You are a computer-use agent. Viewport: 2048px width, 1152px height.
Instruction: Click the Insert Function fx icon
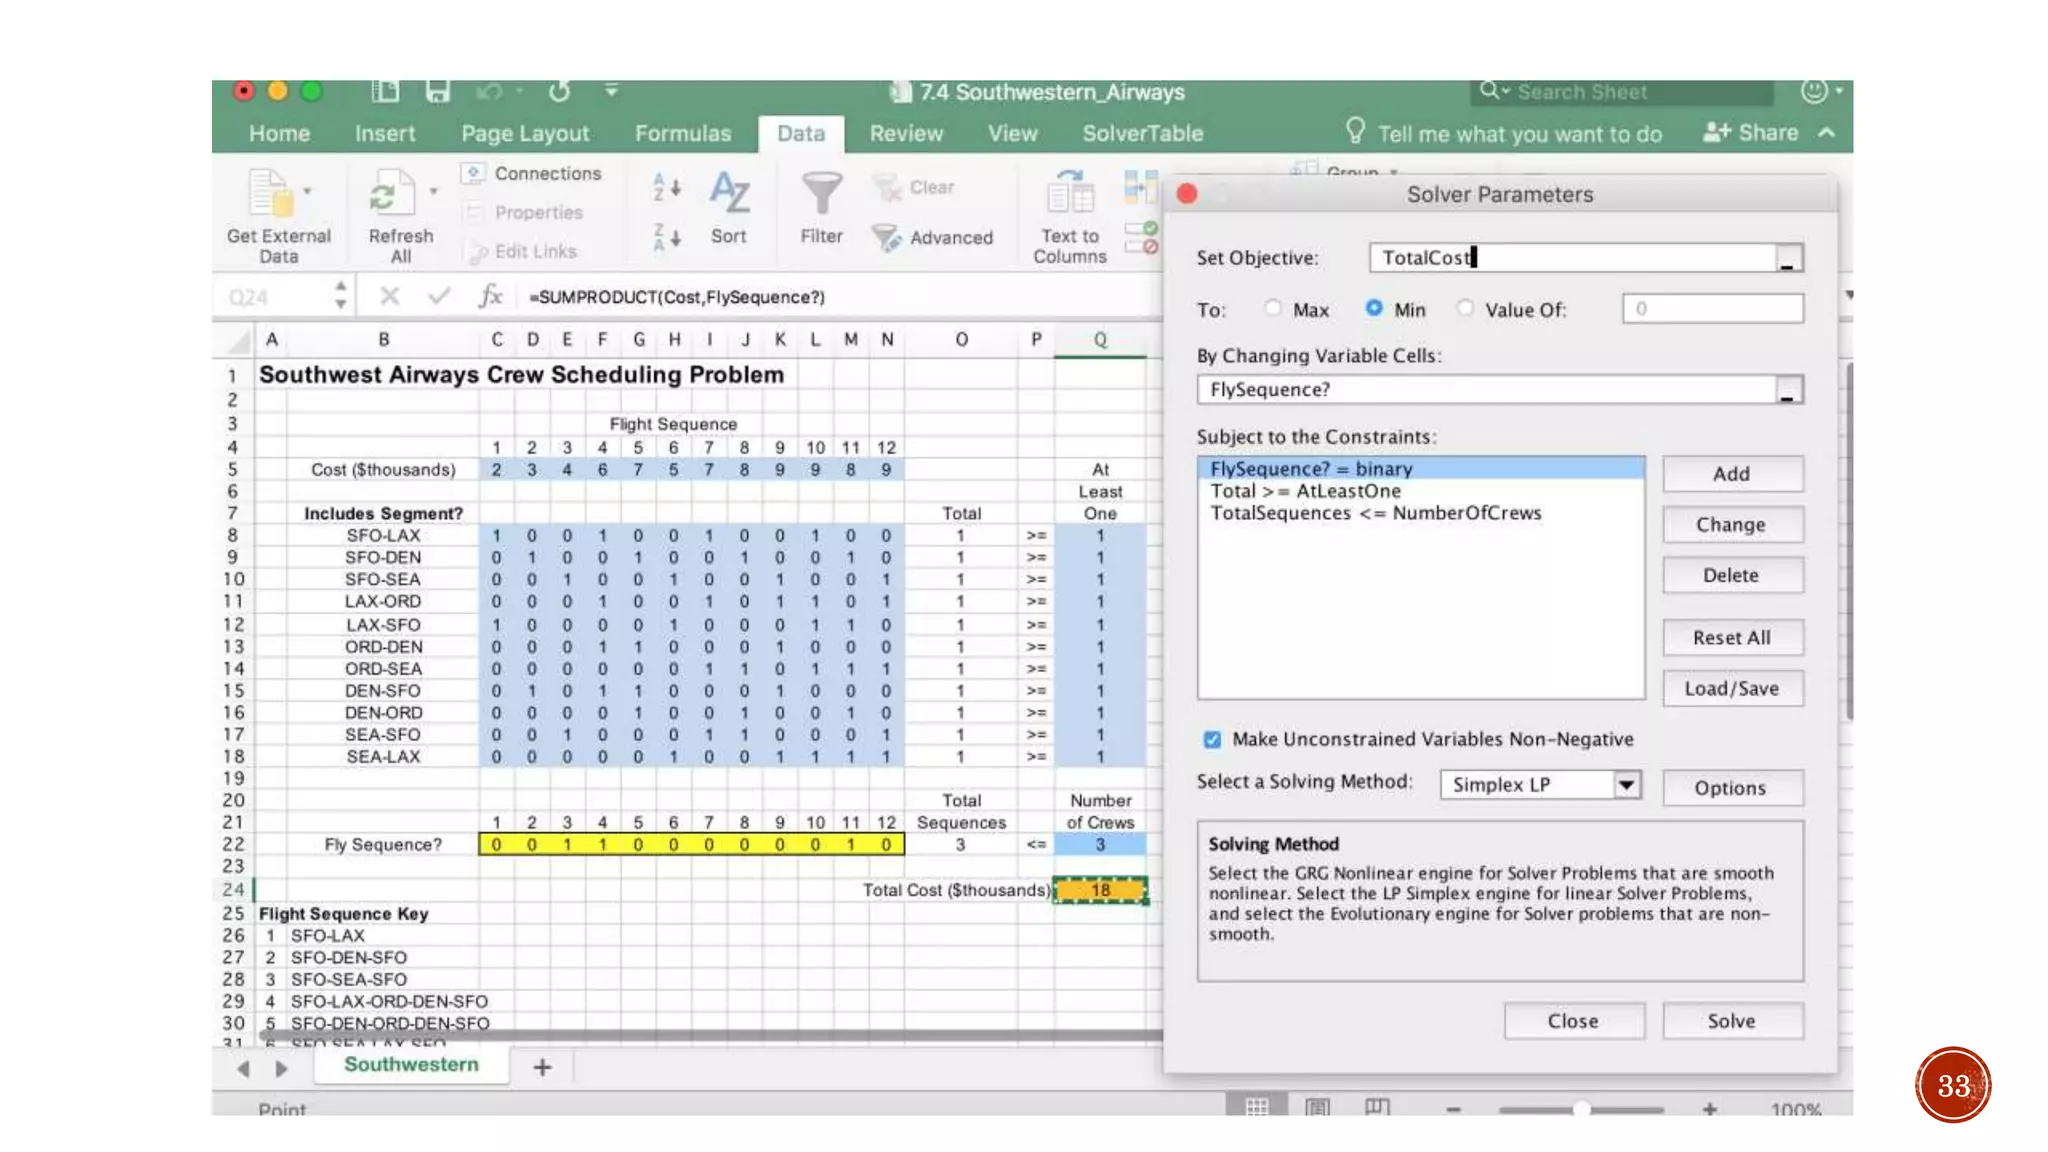(x=490, y=296)
